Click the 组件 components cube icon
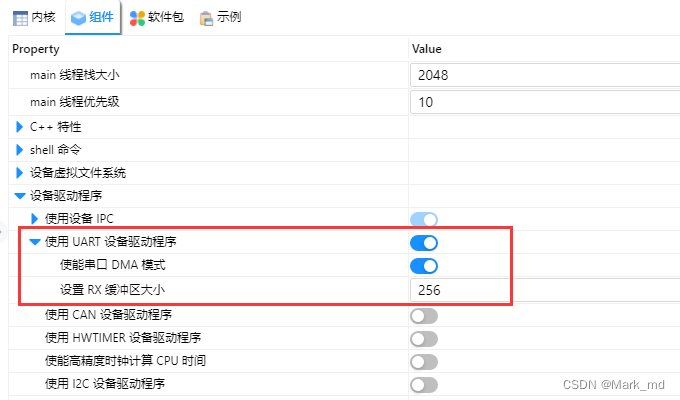The height and width of the screenshot is (400, 680). (78, 17)
